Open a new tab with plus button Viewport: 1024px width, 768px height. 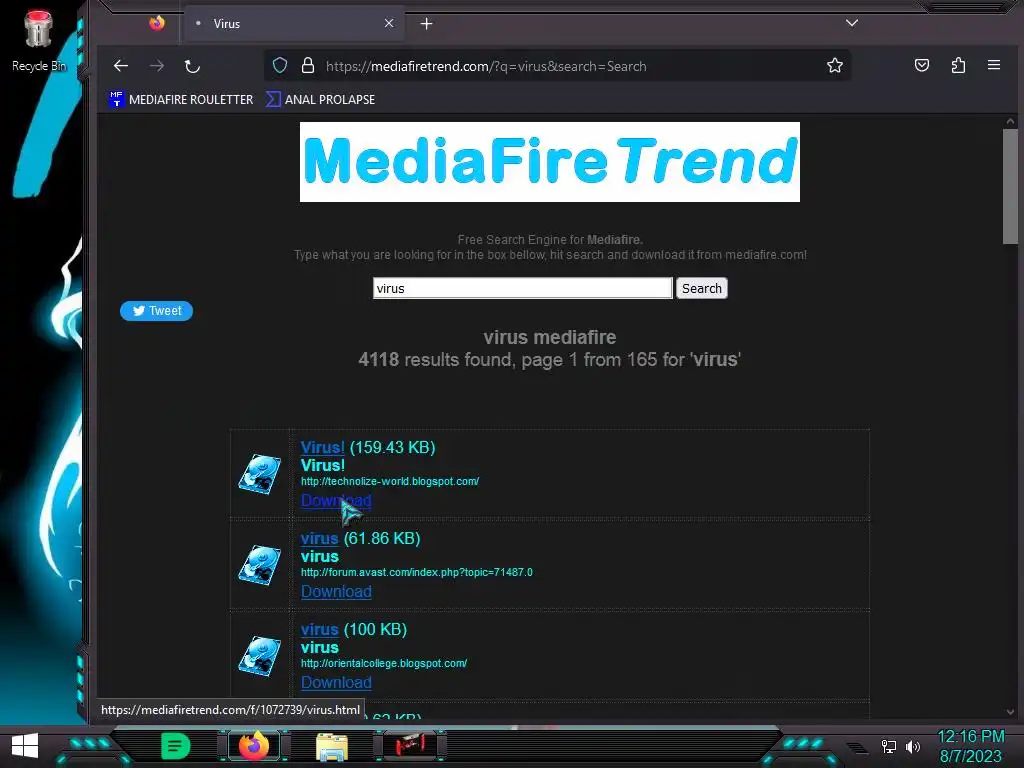(x=426, y=24)
